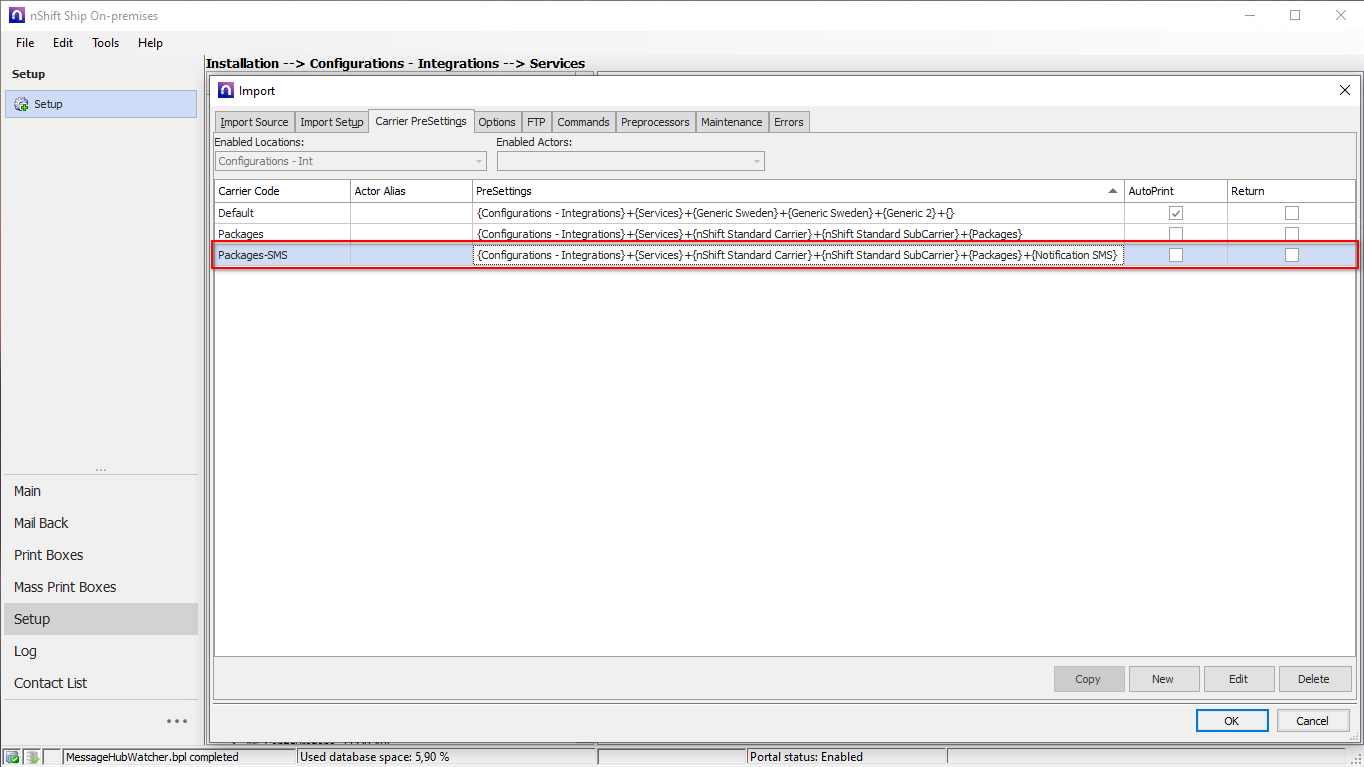The image size is (1364, 767).
Task: Click the Edit button
Action: (x=1238, y=679)
